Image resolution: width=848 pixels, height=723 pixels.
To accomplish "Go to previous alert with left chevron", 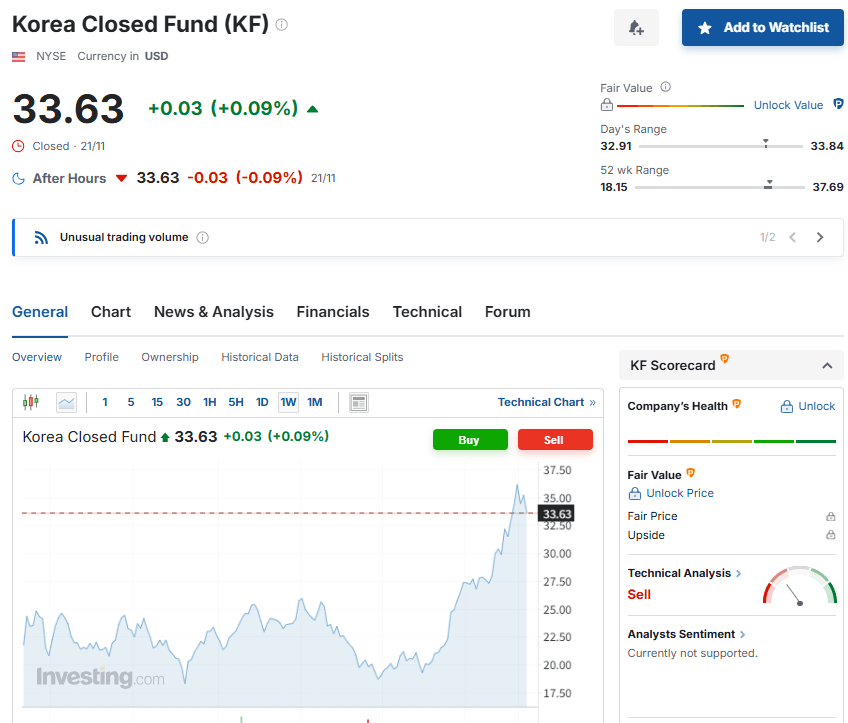I will (793, 237).
